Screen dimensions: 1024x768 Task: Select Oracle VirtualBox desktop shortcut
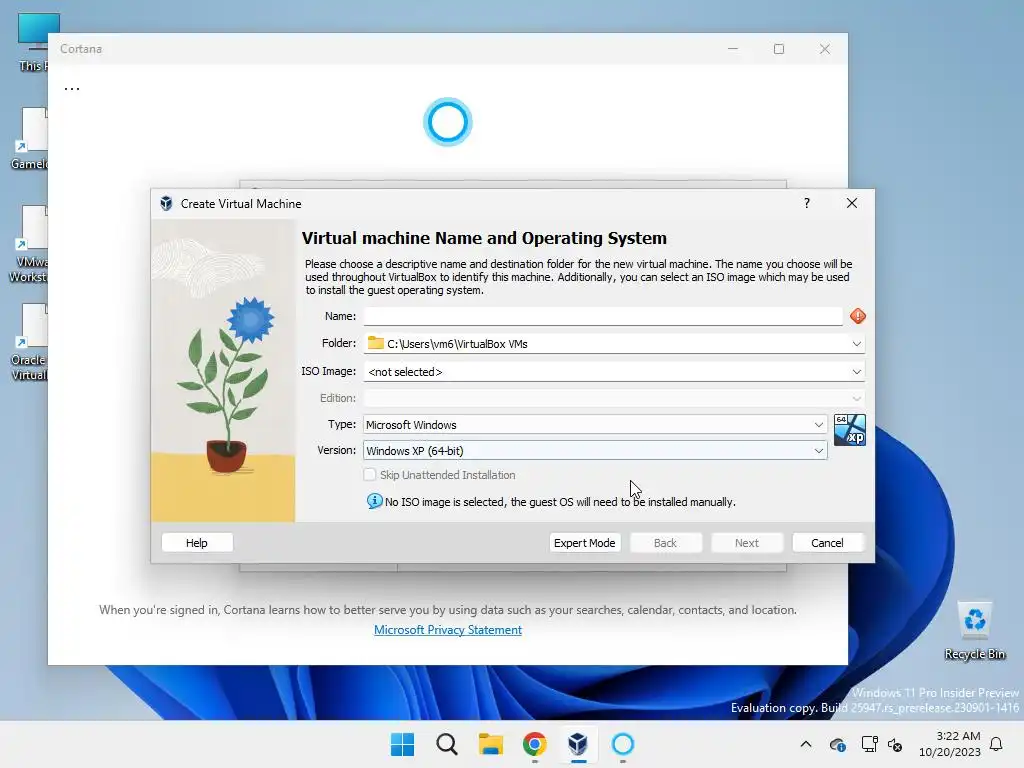28,342
